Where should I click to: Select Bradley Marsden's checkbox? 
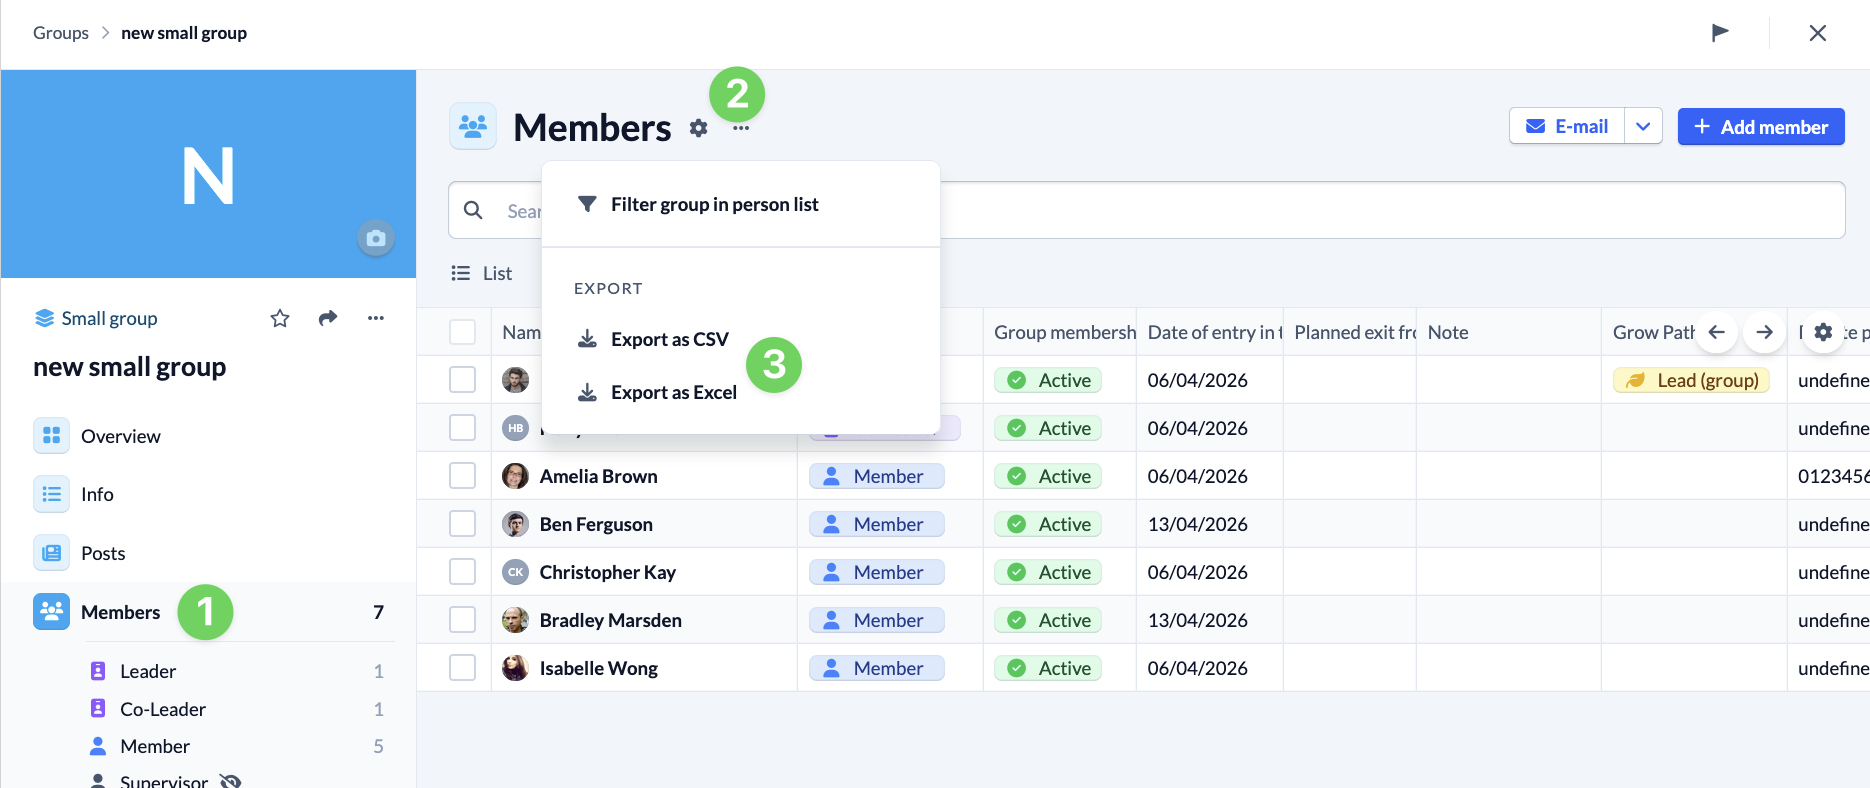(462, 620)
